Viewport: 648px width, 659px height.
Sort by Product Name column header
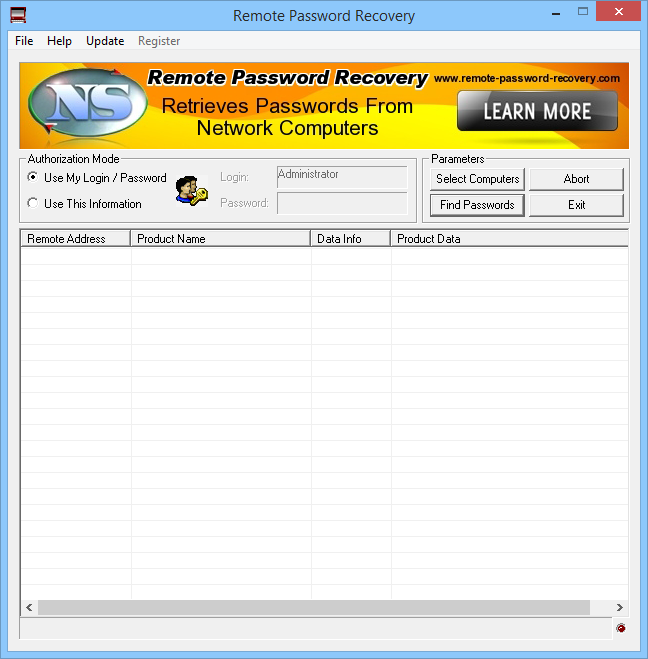221,238
